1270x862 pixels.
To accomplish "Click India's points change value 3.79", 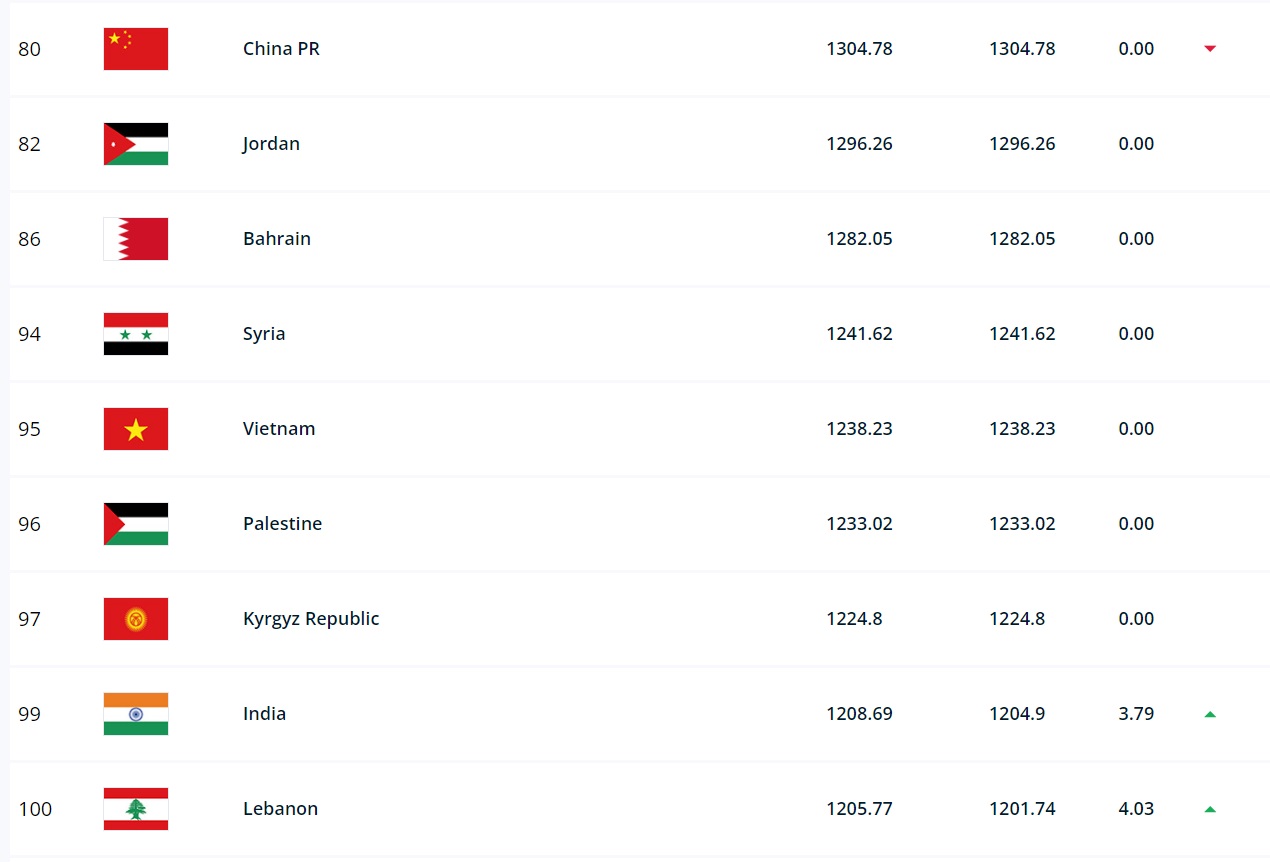I will 1136,714.
